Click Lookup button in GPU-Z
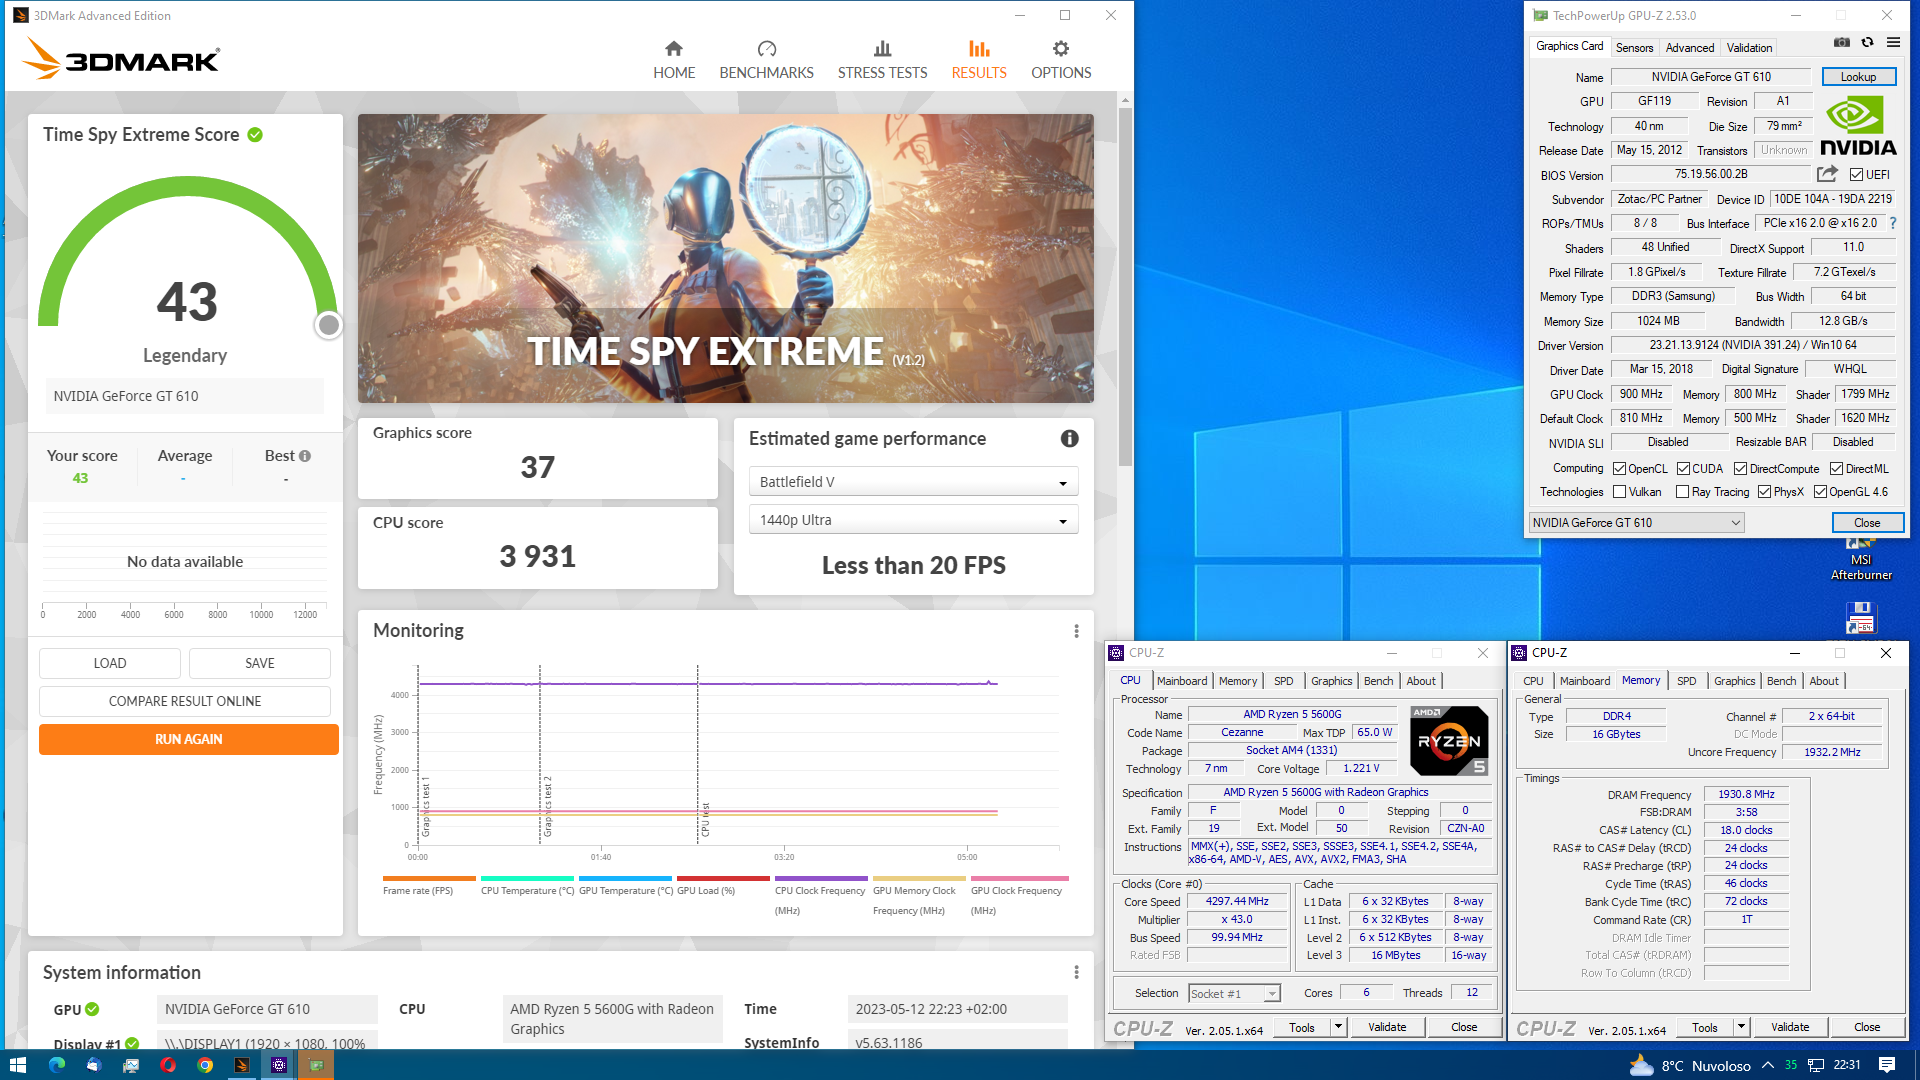1920x1080 pixels. [1858, 77]
